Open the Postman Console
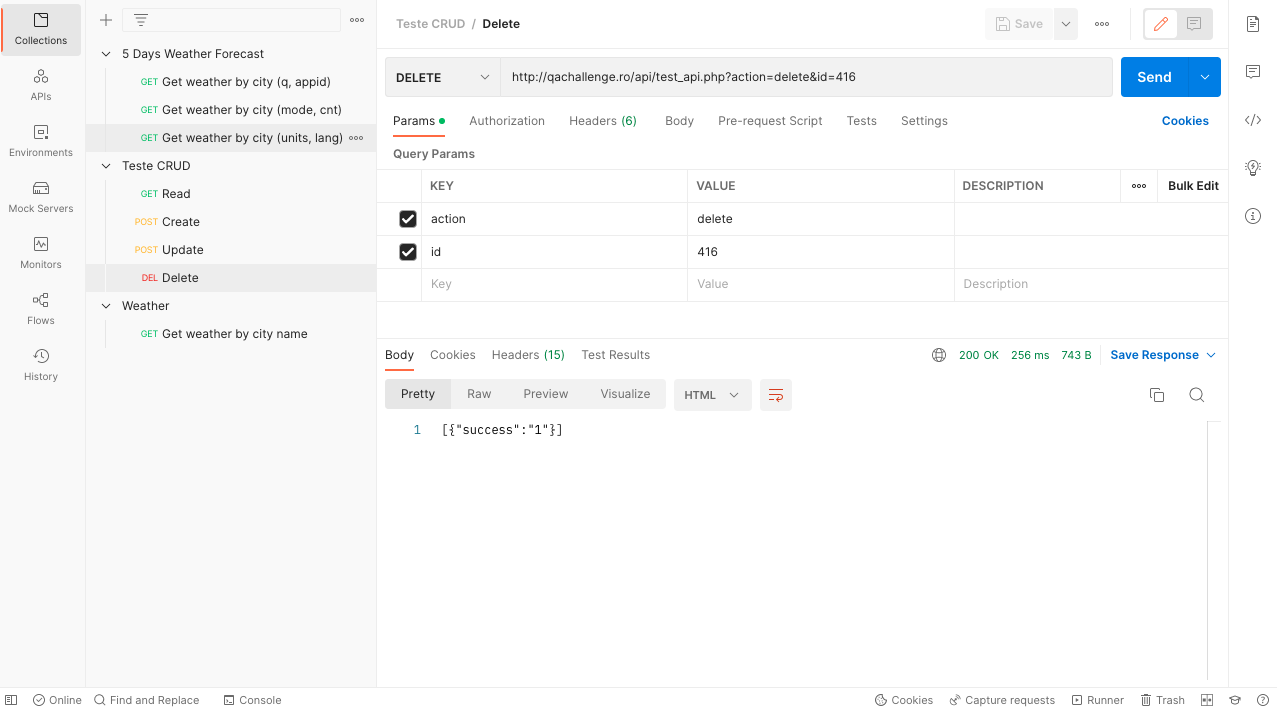 tap(252, 699)
